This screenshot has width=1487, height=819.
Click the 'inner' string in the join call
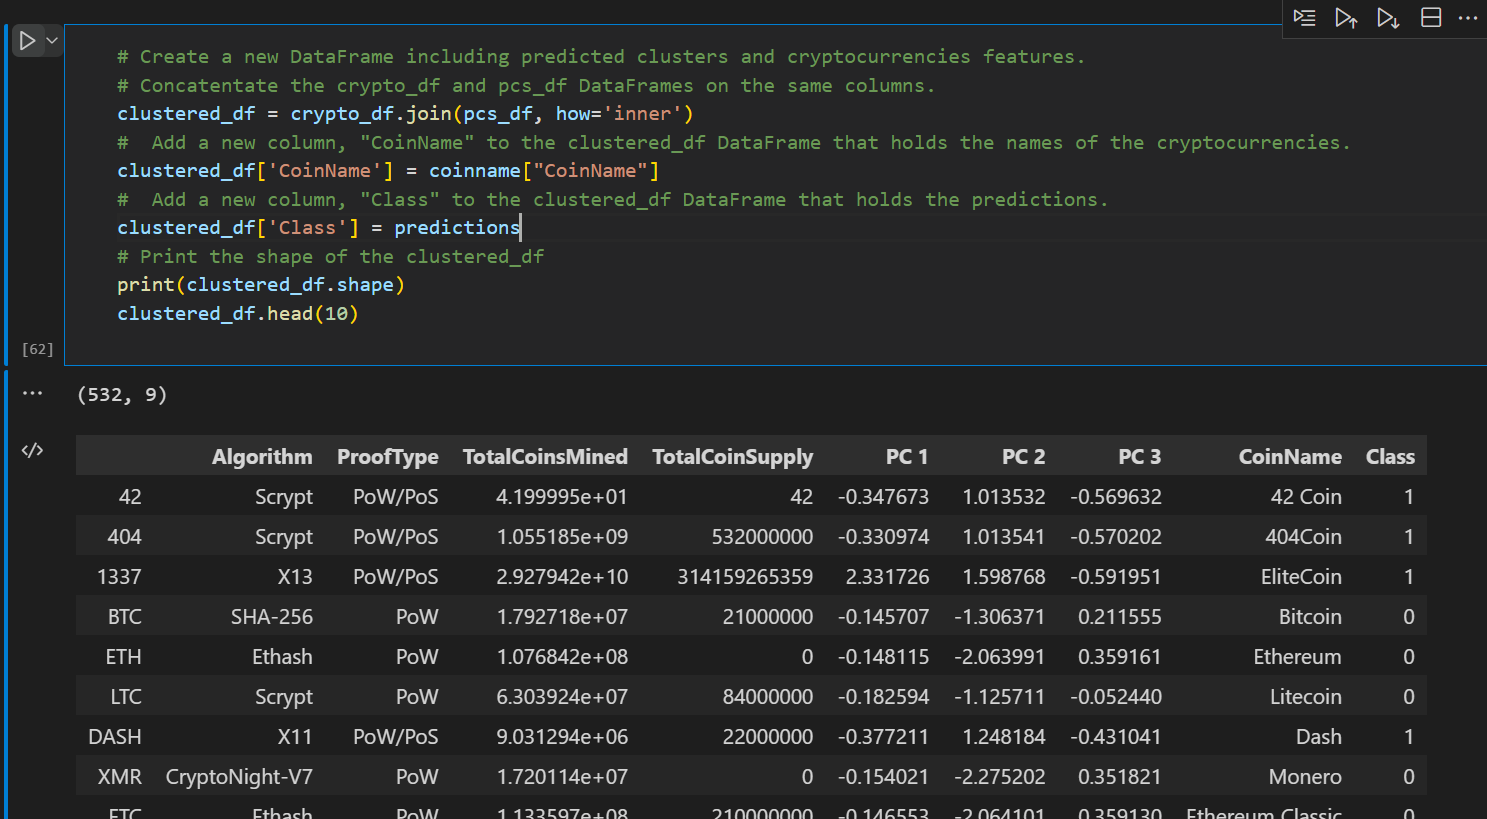(x=642, y=114)
